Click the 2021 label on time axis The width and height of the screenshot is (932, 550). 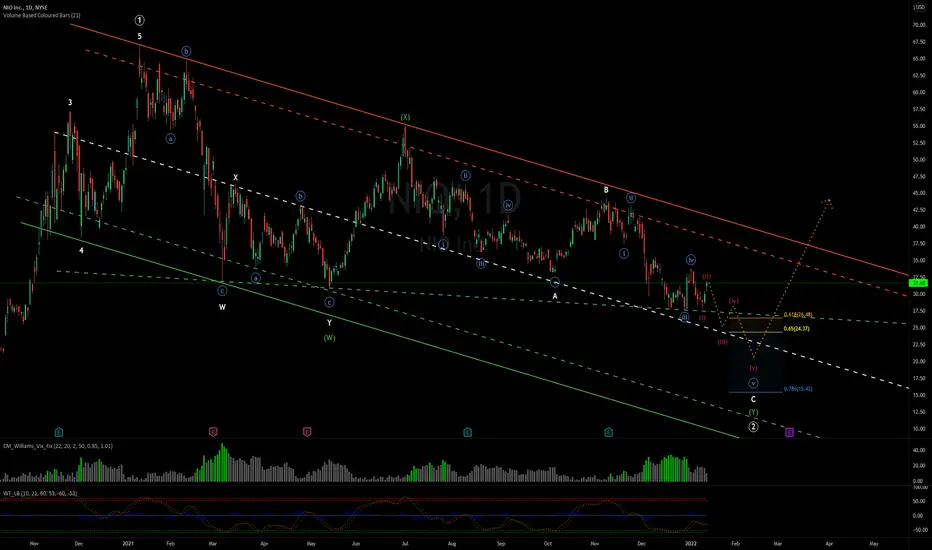pyautogui.click(x=128, y=543)
